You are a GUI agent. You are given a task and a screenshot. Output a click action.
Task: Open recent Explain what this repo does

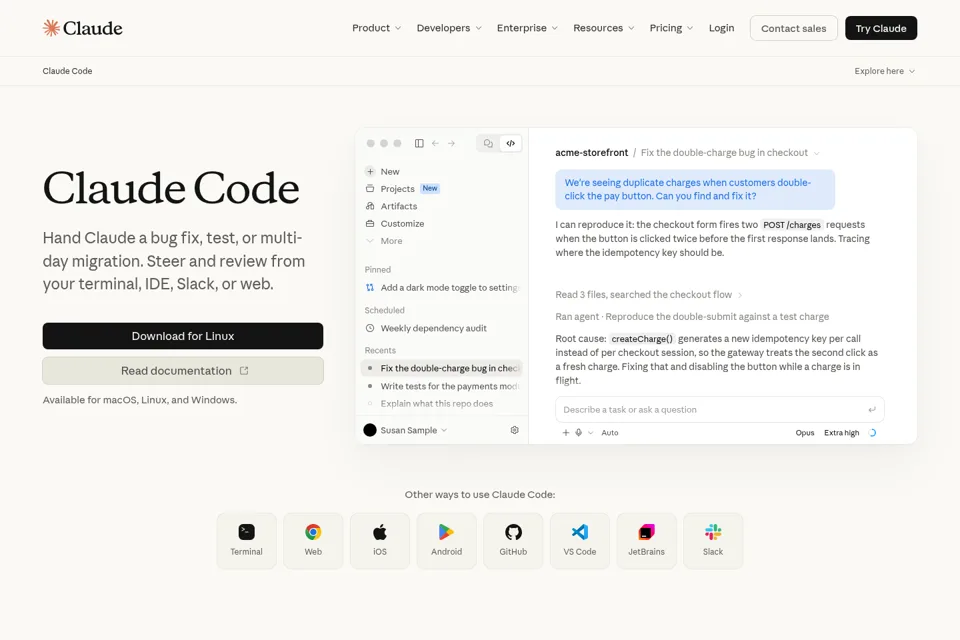441,404
